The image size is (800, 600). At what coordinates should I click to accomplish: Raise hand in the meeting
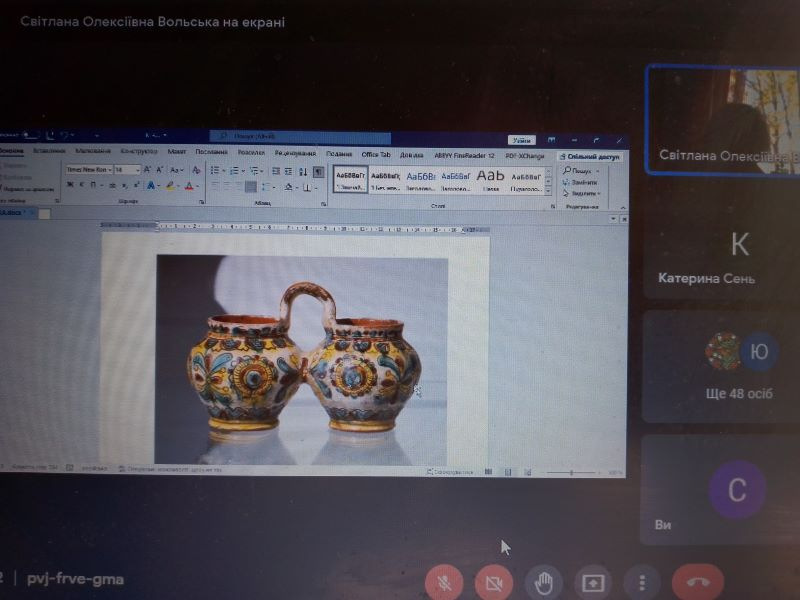point(543,582)
